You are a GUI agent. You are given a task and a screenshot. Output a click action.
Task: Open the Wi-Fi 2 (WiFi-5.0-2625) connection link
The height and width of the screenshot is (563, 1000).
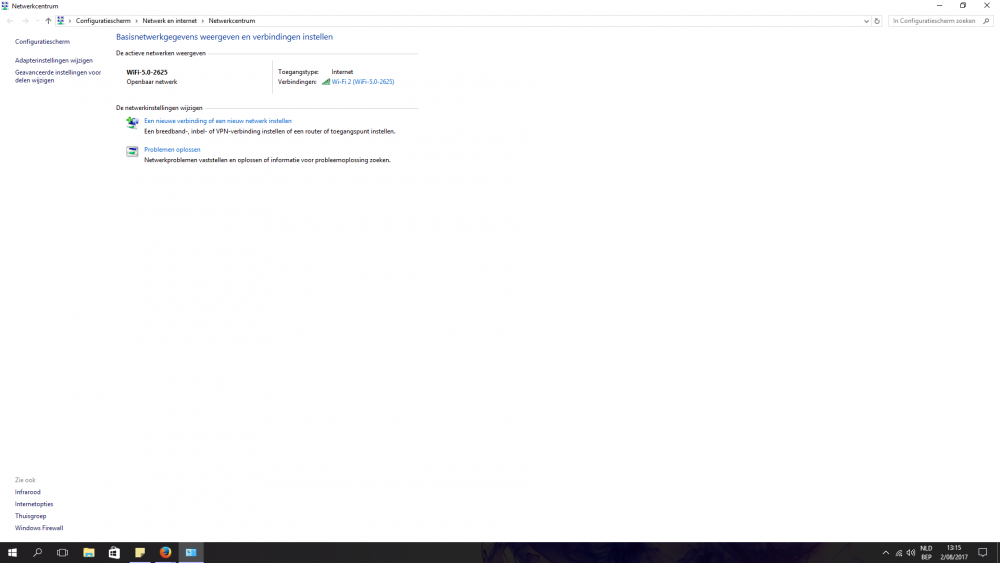(363, 82)
